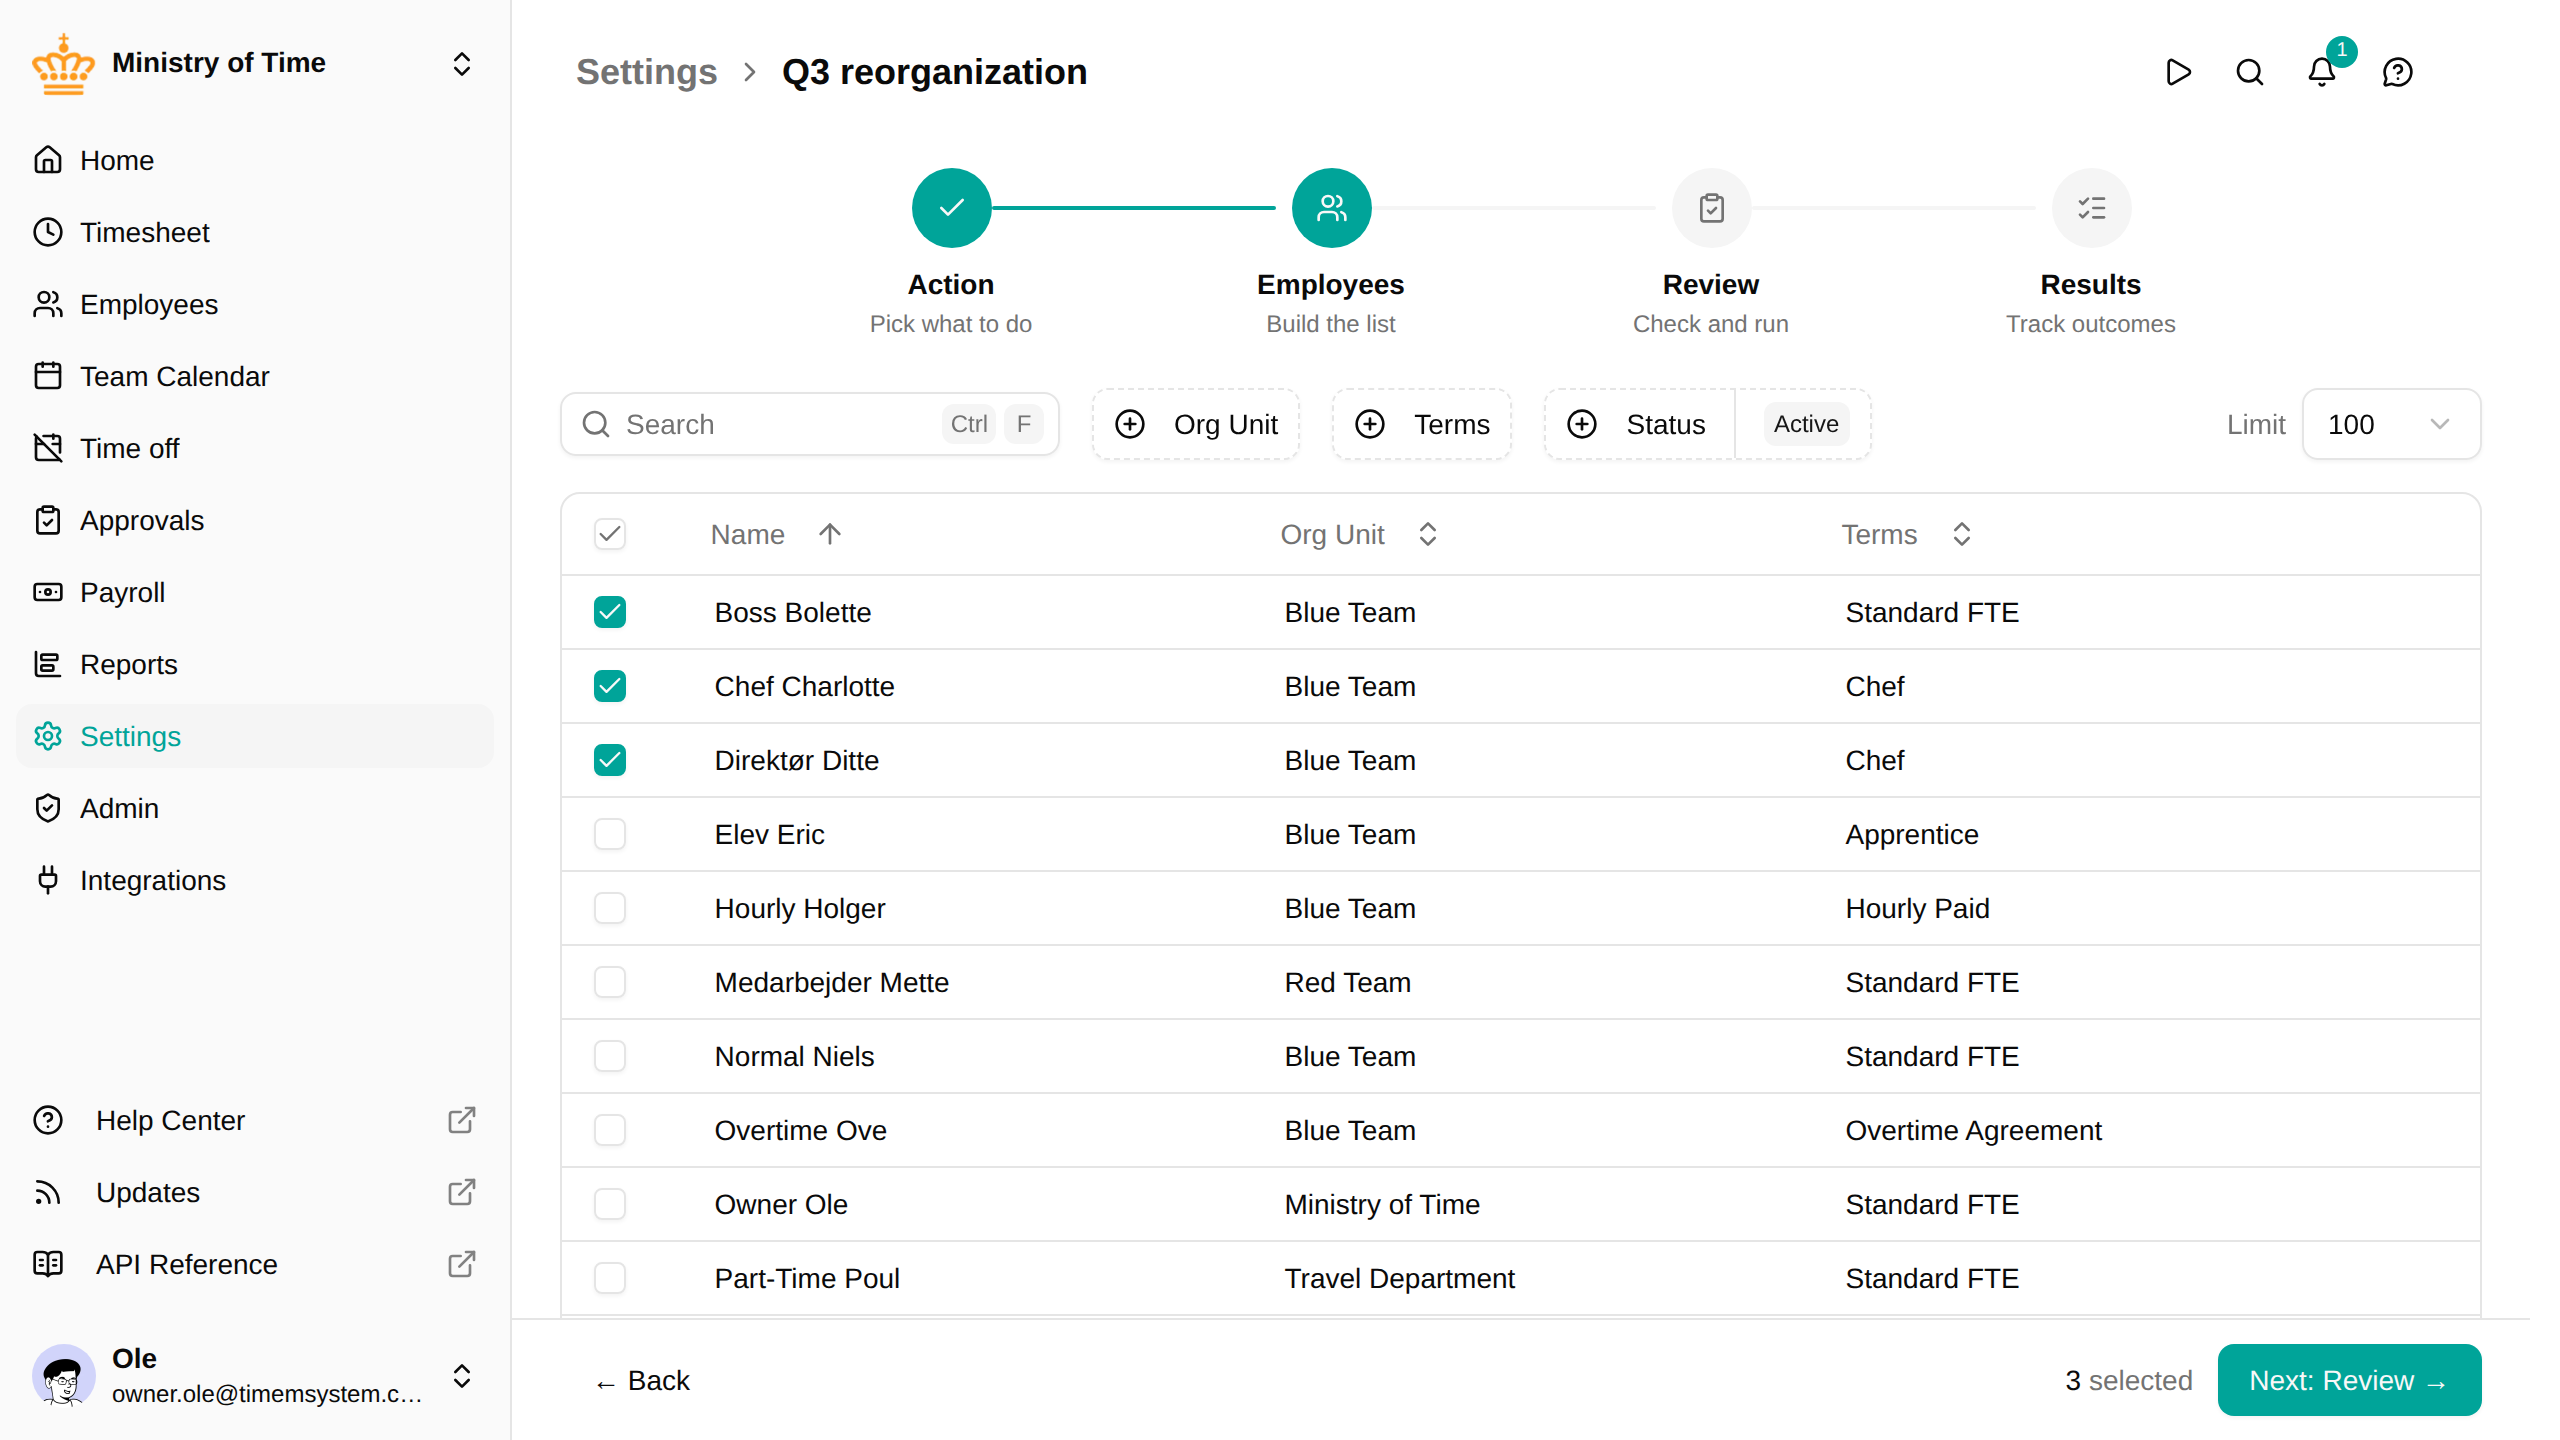
Task: Open Payroll in sidebar
Action: pos(255,592)
